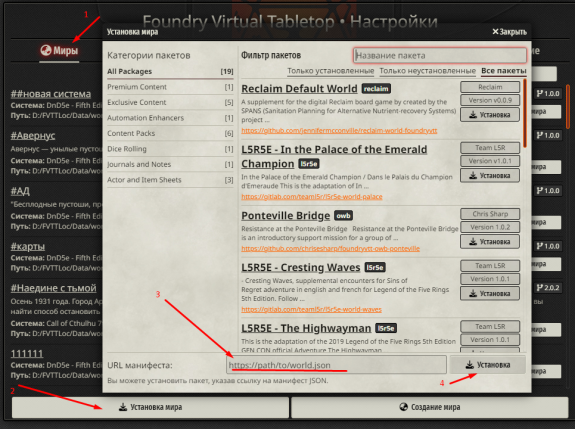The width and height of the screenshot is (575, 429).
Task: Install Reclaim Default World package
Action: click(490, 115)
